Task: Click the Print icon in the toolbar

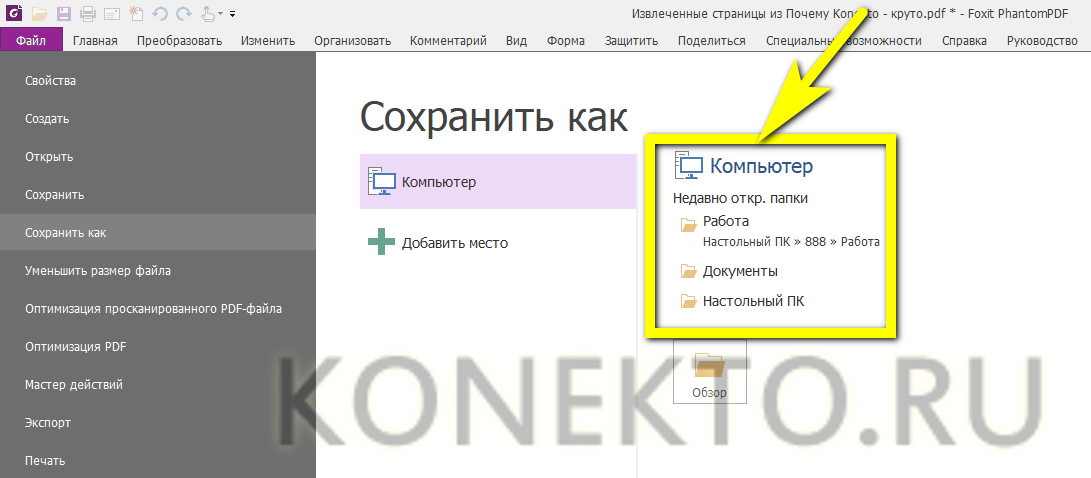Action: (87, 14)
